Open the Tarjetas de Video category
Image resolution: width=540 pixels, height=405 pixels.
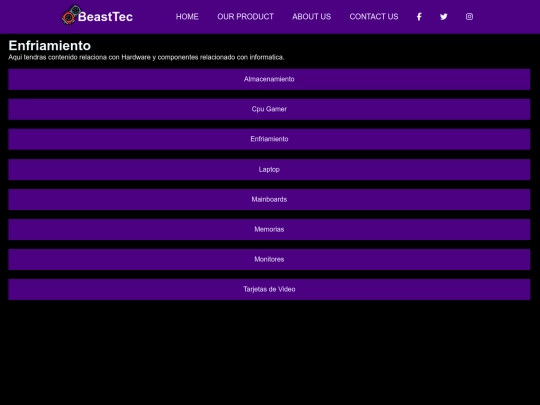[269, 289]
